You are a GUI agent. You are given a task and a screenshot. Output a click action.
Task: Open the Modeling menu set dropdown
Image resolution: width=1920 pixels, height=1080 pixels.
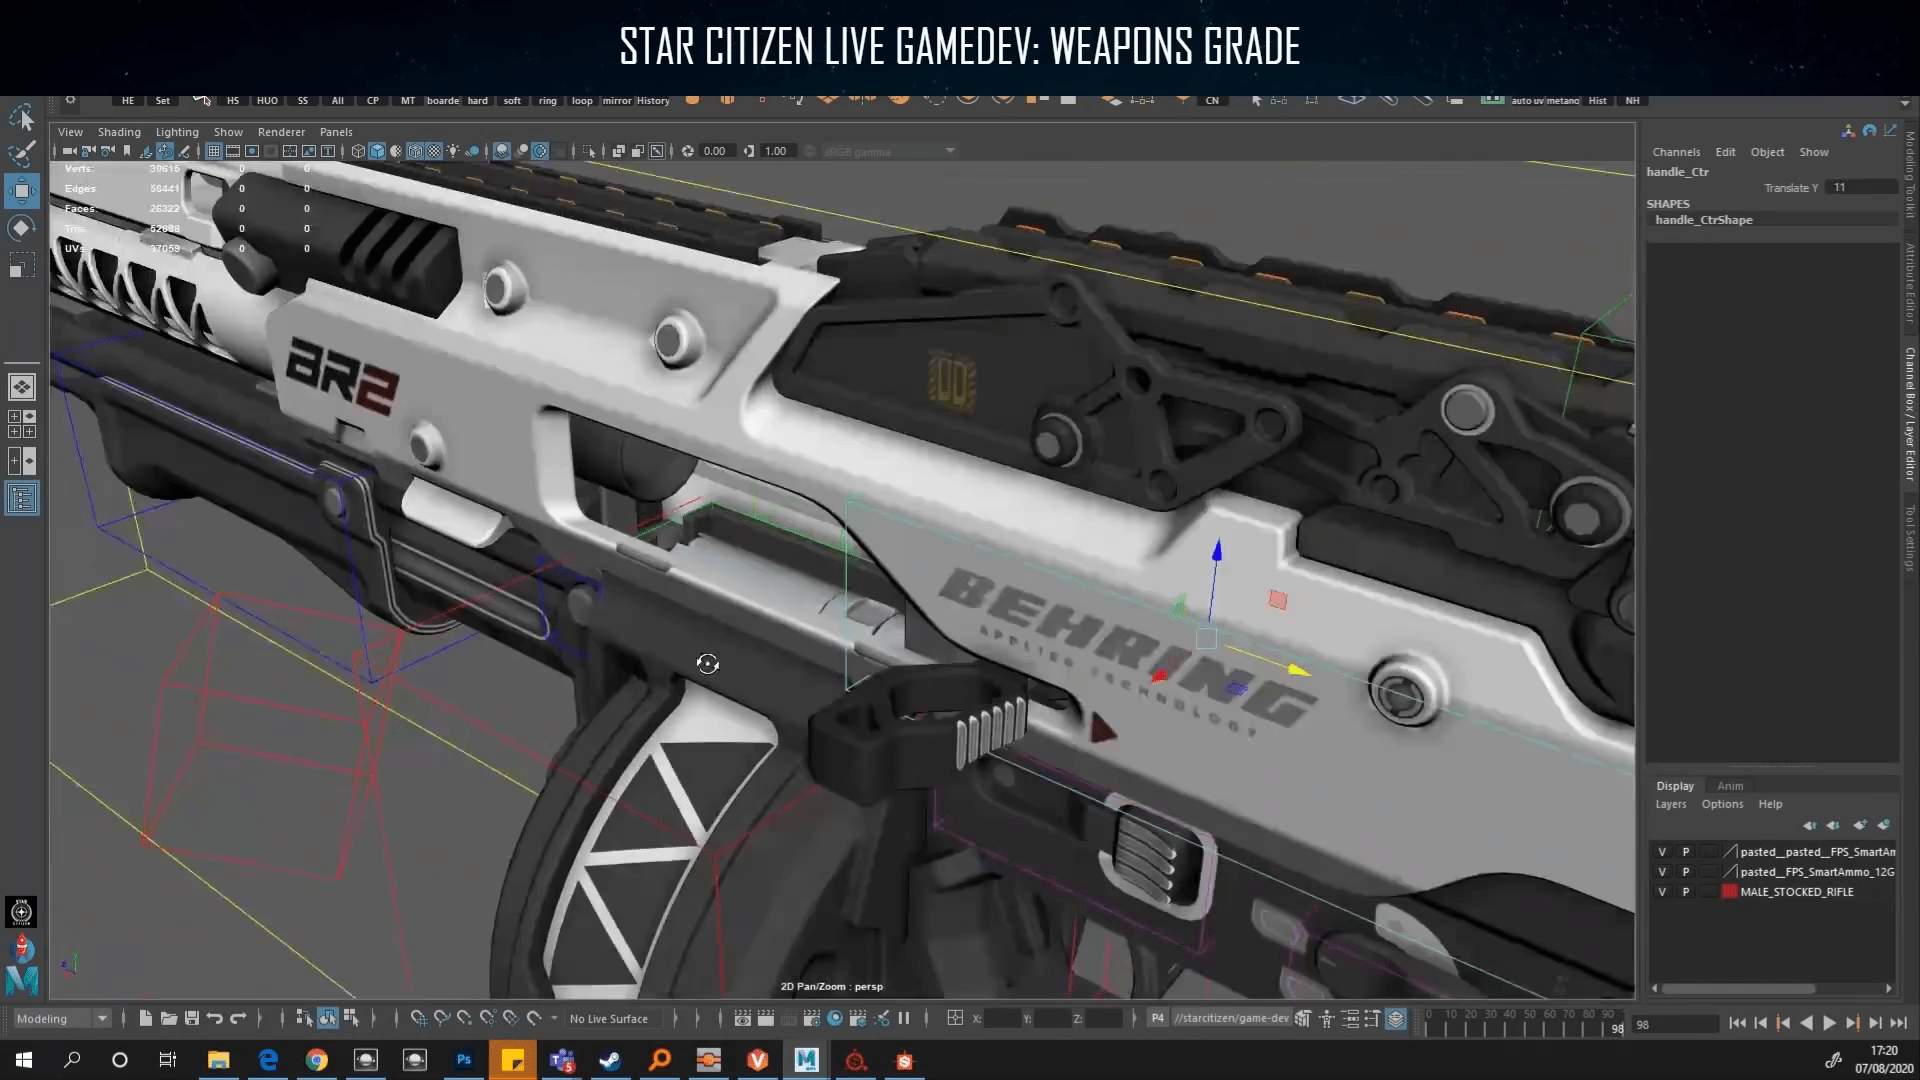[102, 1019]
